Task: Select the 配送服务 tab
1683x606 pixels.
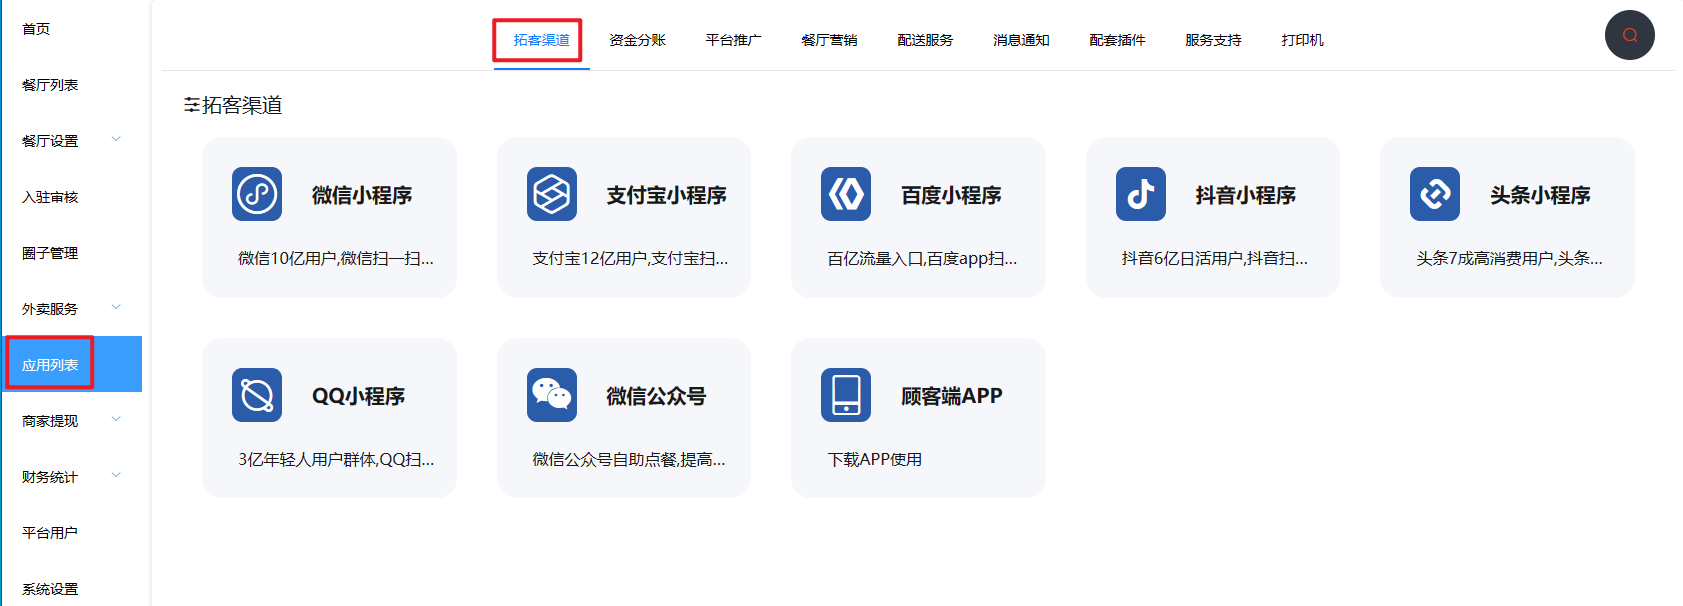Action: [x=925, y=40]
